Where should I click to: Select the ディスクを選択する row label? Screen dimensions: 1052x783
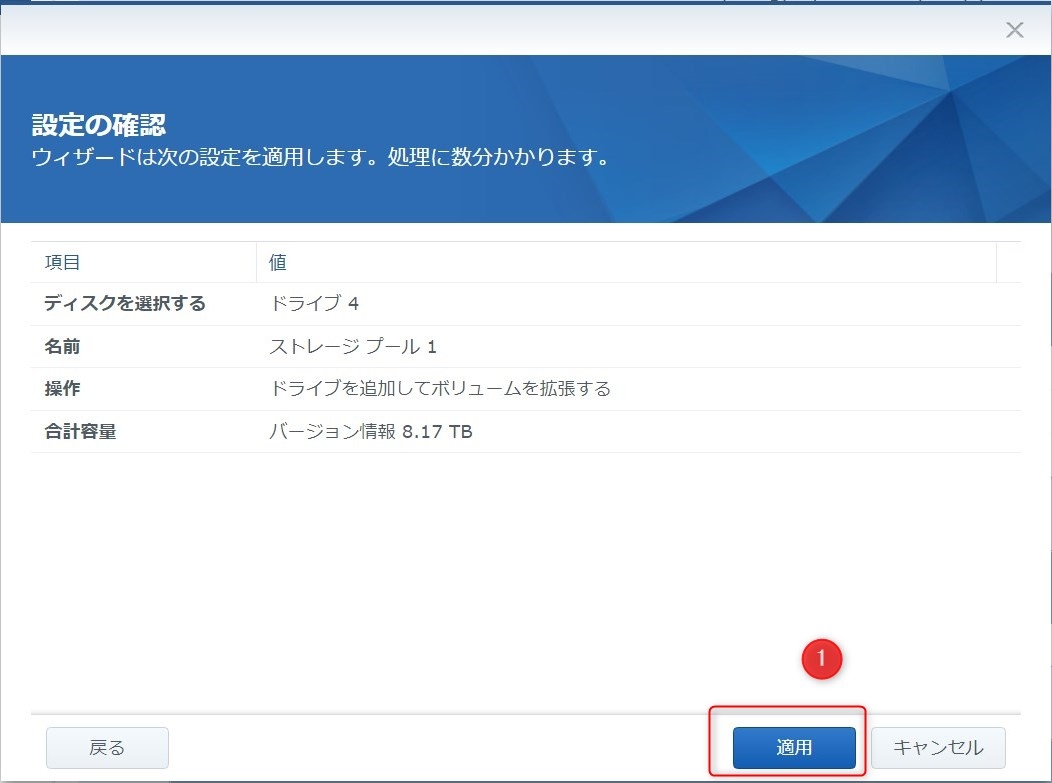125,304
